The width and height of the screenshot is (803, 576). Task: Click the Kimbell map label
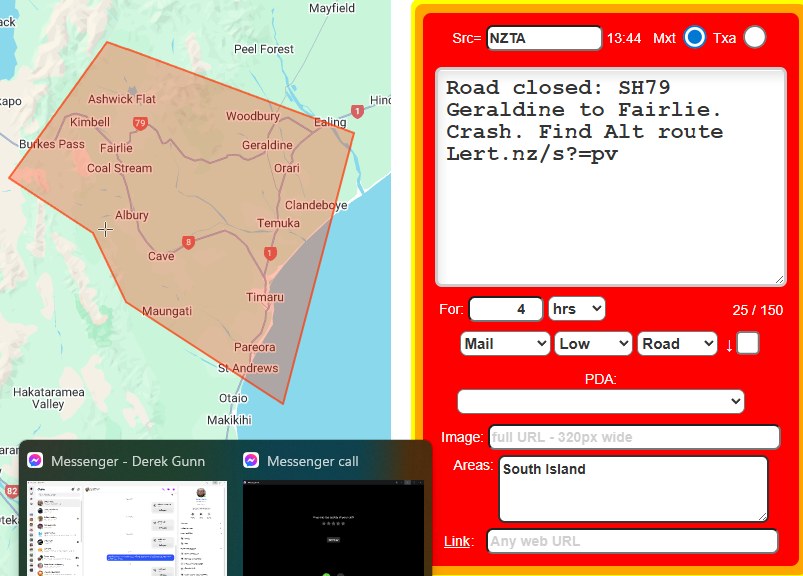click(90, 122)
